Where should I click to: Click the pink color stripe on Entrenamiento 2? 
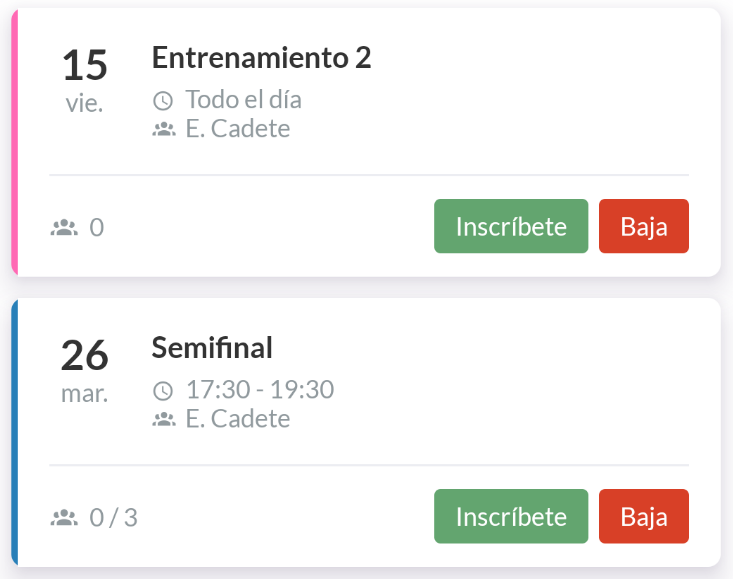pos(15,141)
